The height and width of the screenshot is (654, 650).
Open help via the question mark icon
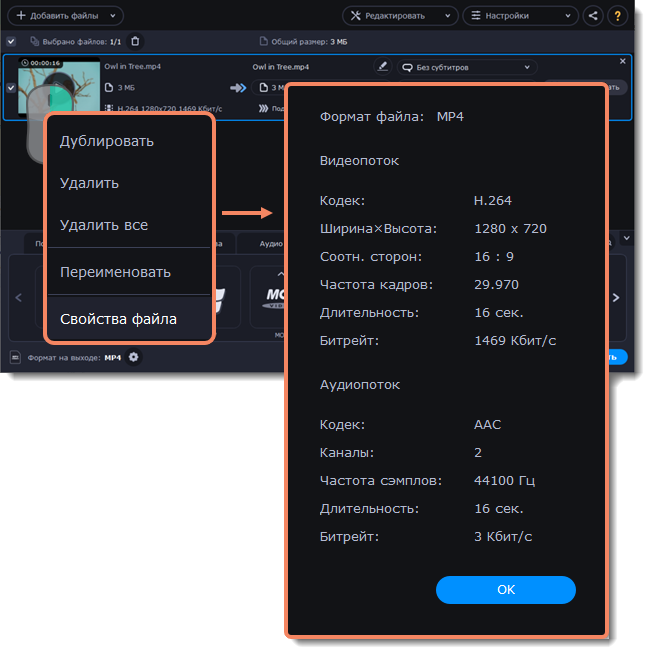[x=617, y=16]
